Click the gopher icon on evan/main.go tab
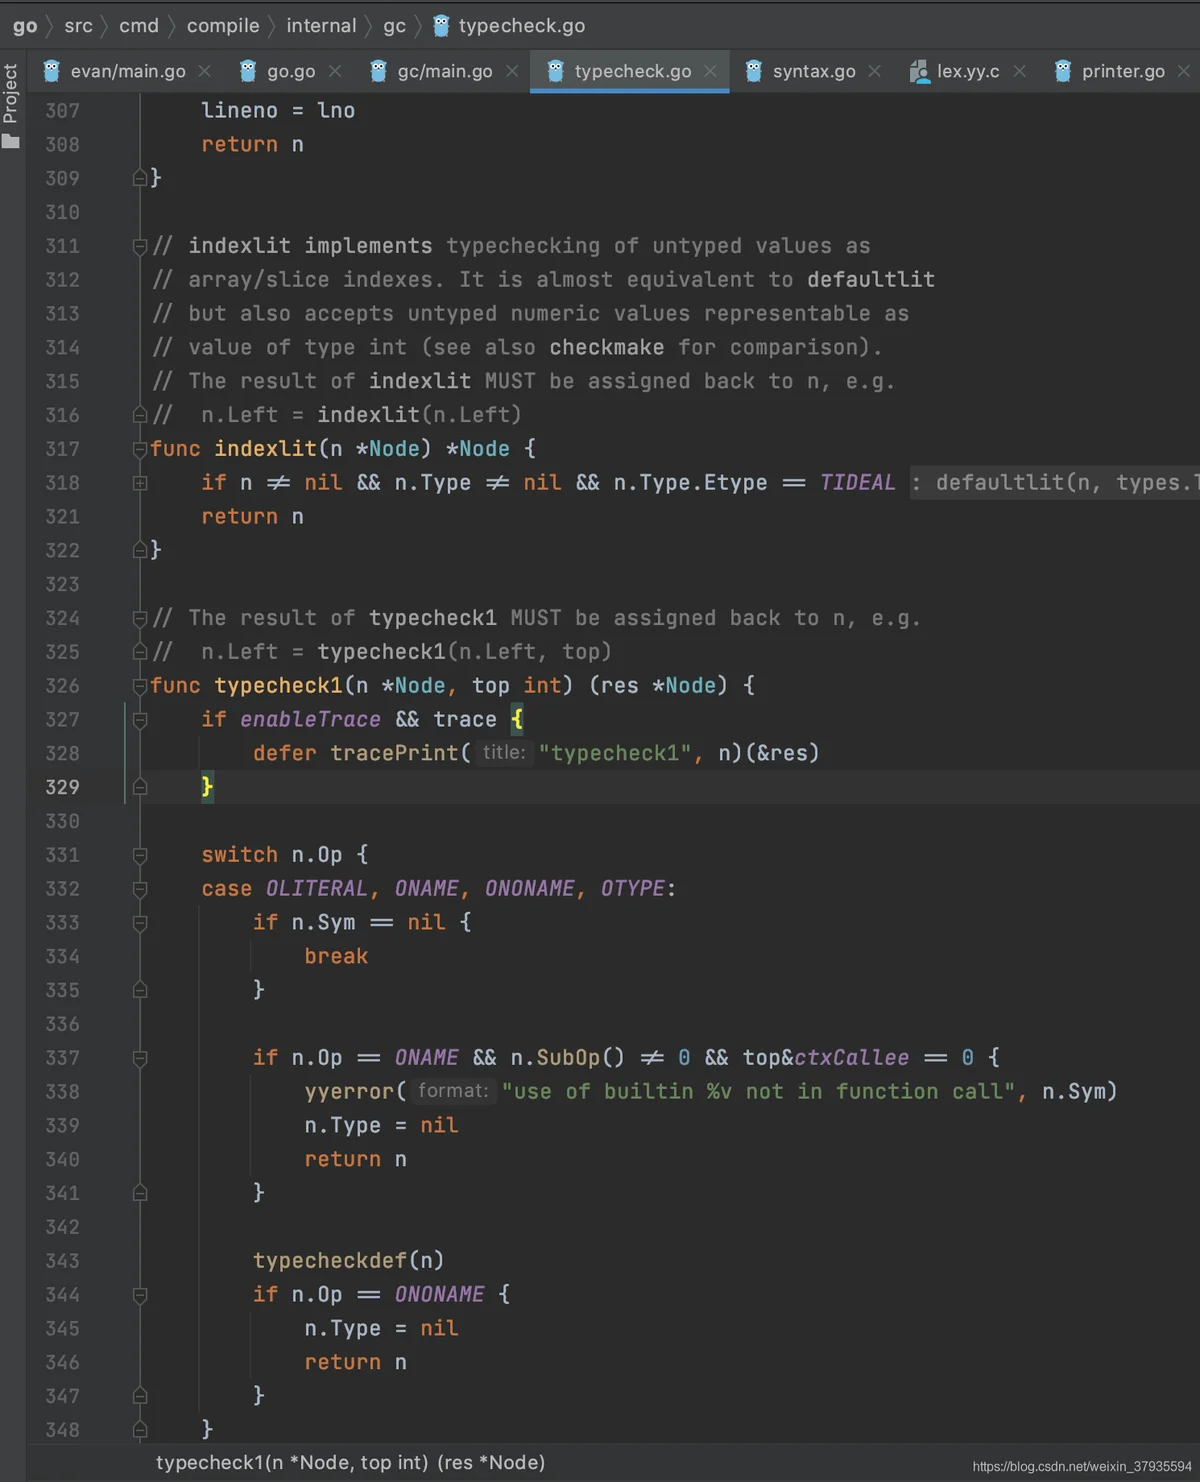 pos(52,70)
